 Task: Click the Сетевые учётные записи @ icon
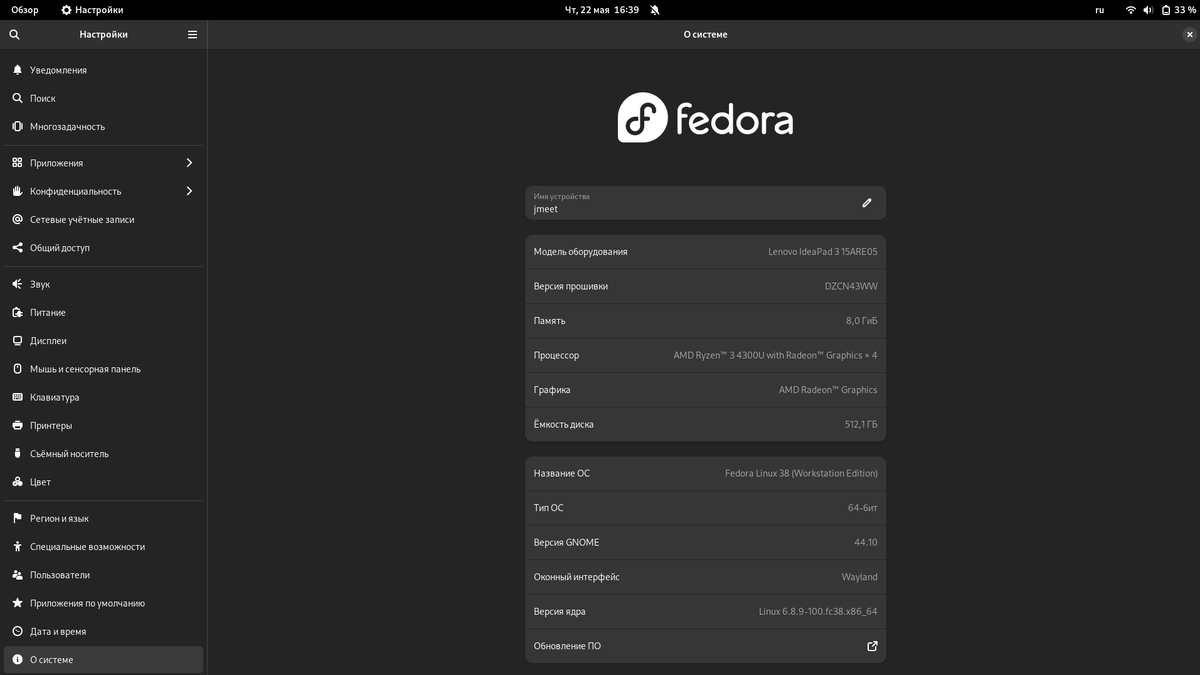click(x=17, y=219)
